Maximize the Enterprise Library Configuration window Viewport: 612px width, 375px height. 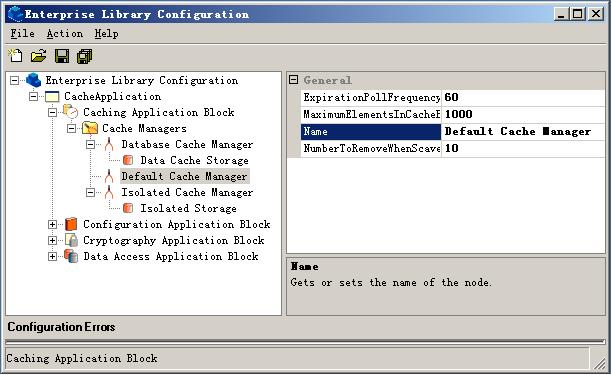click(578, 14)
